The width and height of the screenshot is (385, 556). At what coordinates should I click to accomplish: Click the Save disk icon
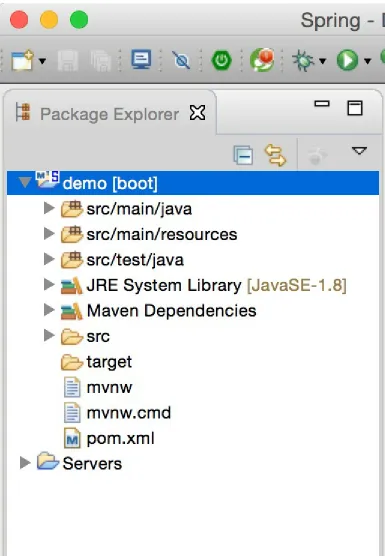pyautogui.click(x=68, y=61)
